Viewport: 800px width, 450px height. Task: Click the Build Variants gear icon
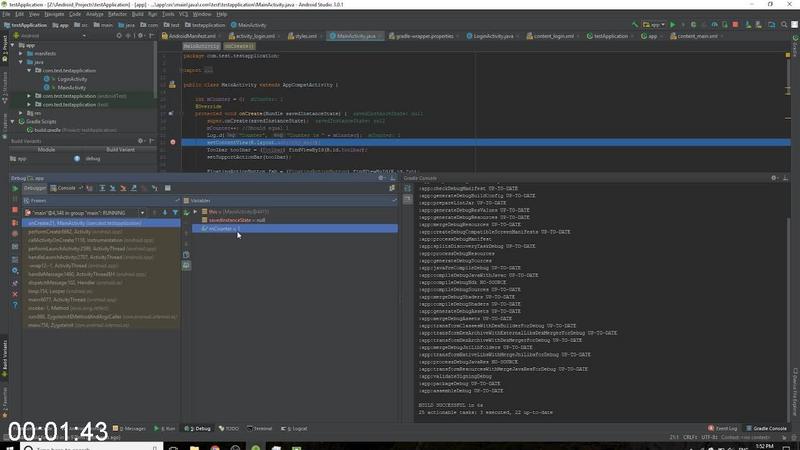coord(141,141)
